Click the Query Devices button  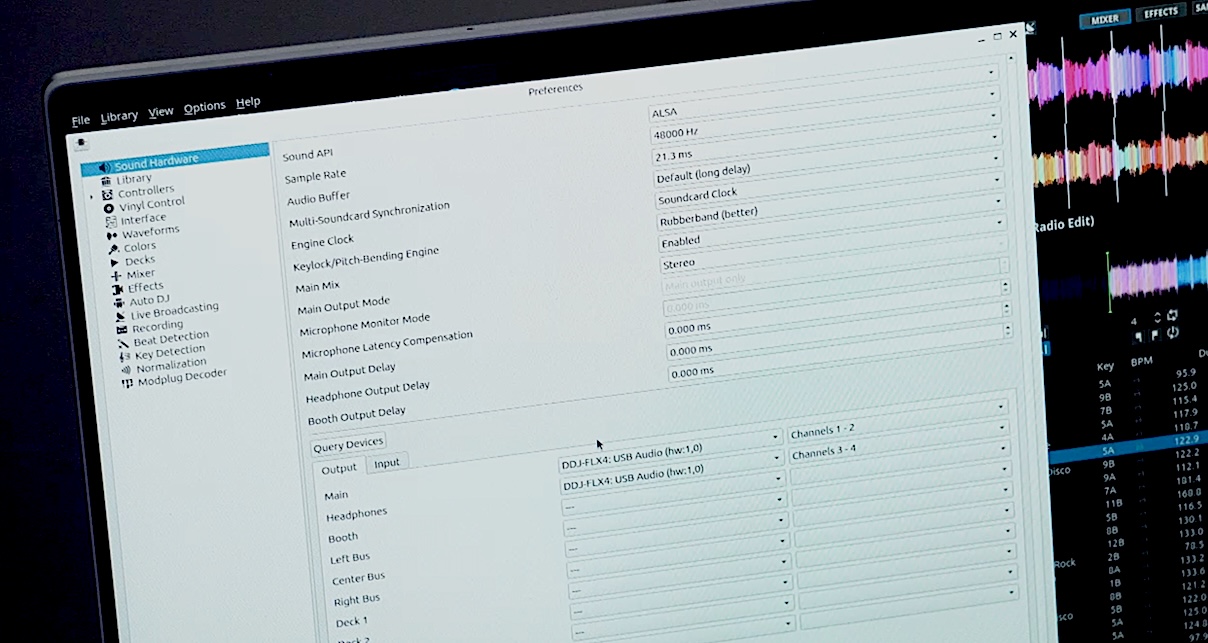(348, 444)
